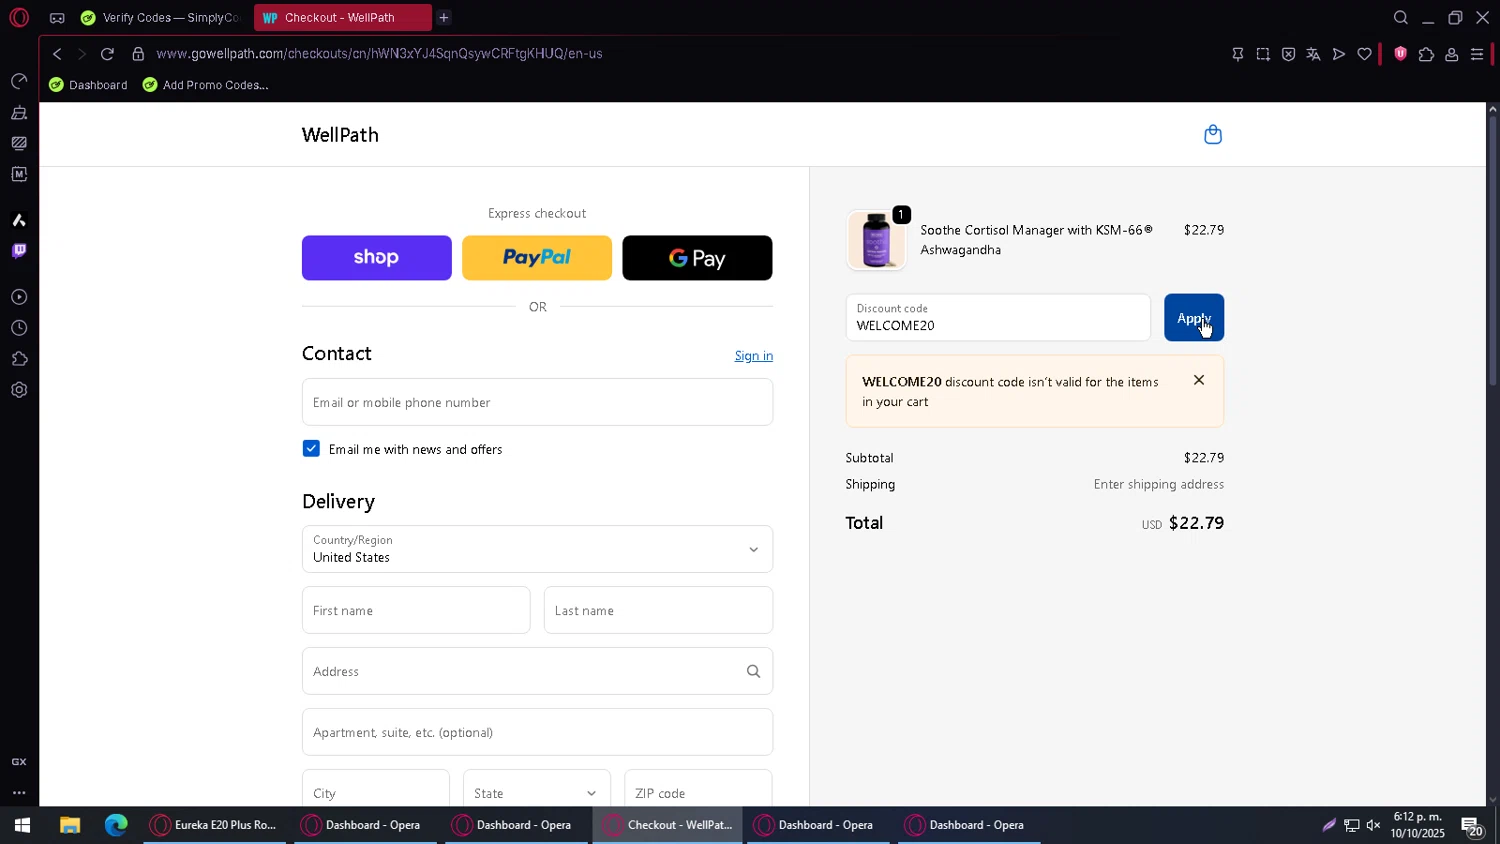Image resolution: width=1500 pixels, height=844 pixels.
Task: Open the Dashboard bookmark
Action: point(88,85)
